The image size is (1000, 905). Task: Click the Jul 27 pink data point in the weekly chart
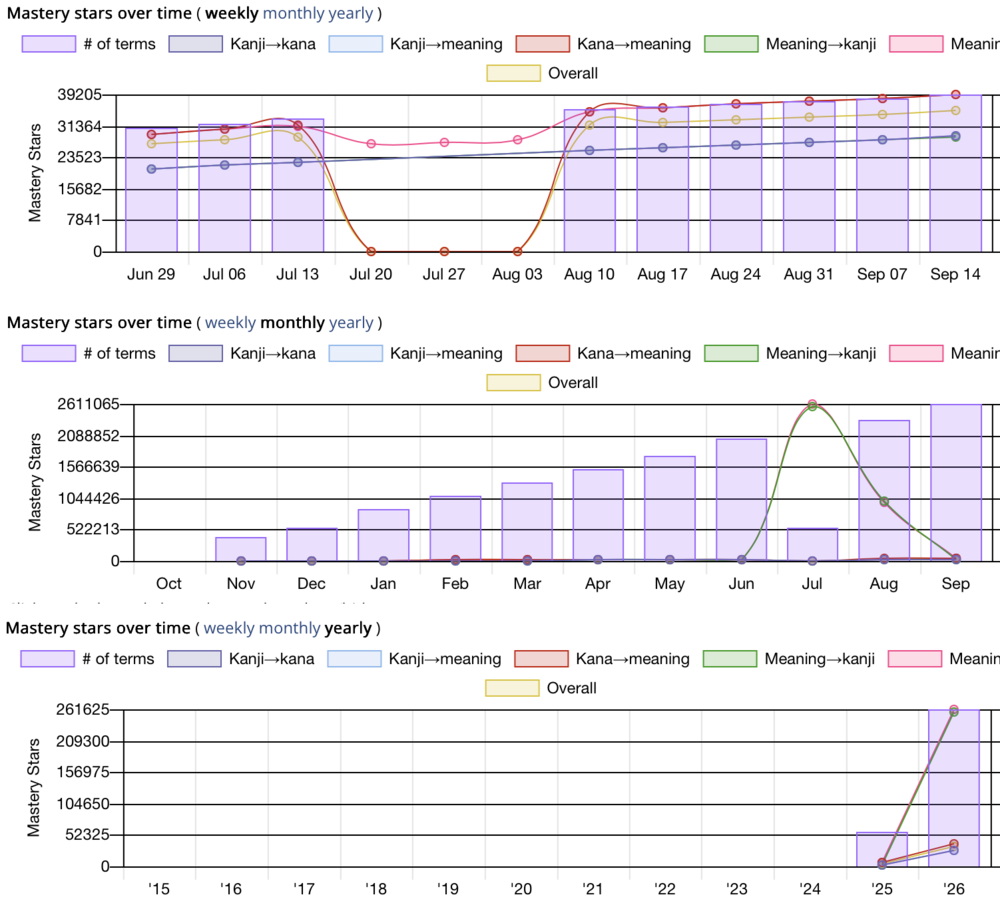coord(445,143)
